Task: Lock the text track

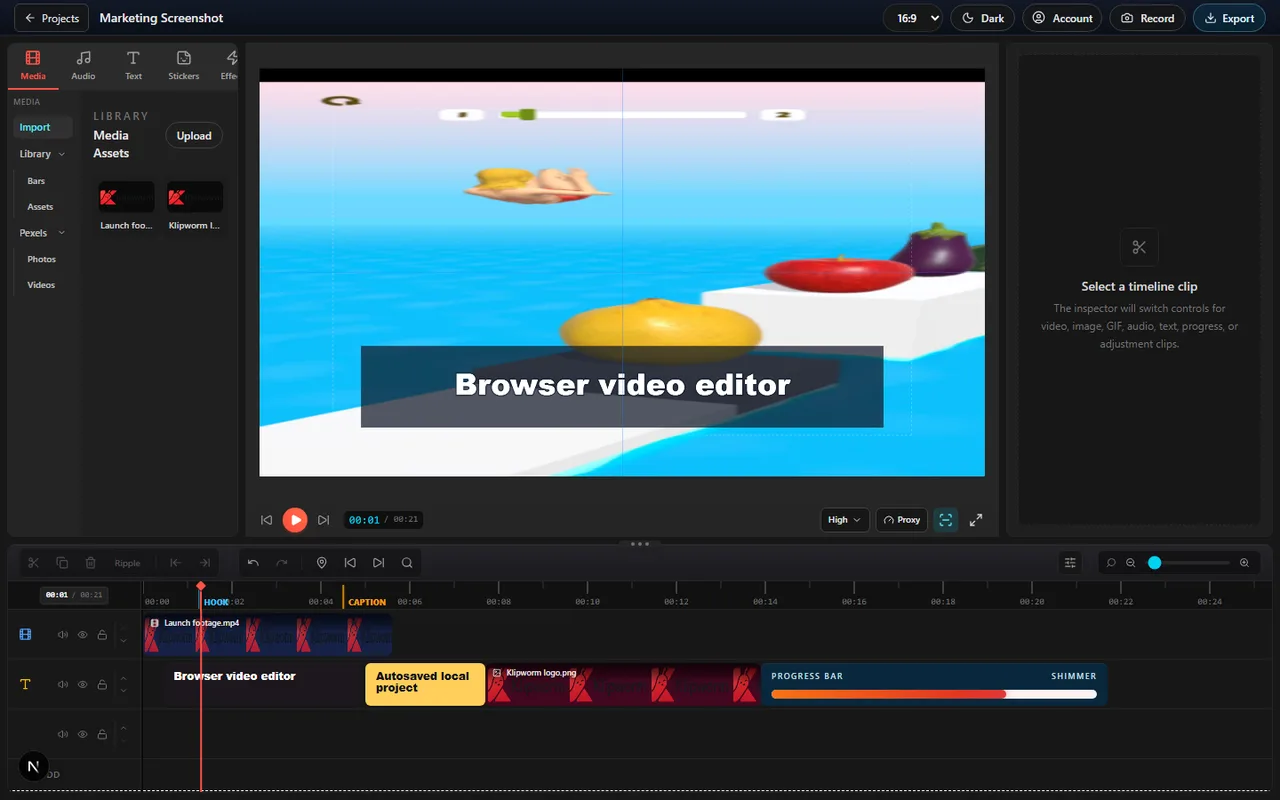Action: (102, 685)
